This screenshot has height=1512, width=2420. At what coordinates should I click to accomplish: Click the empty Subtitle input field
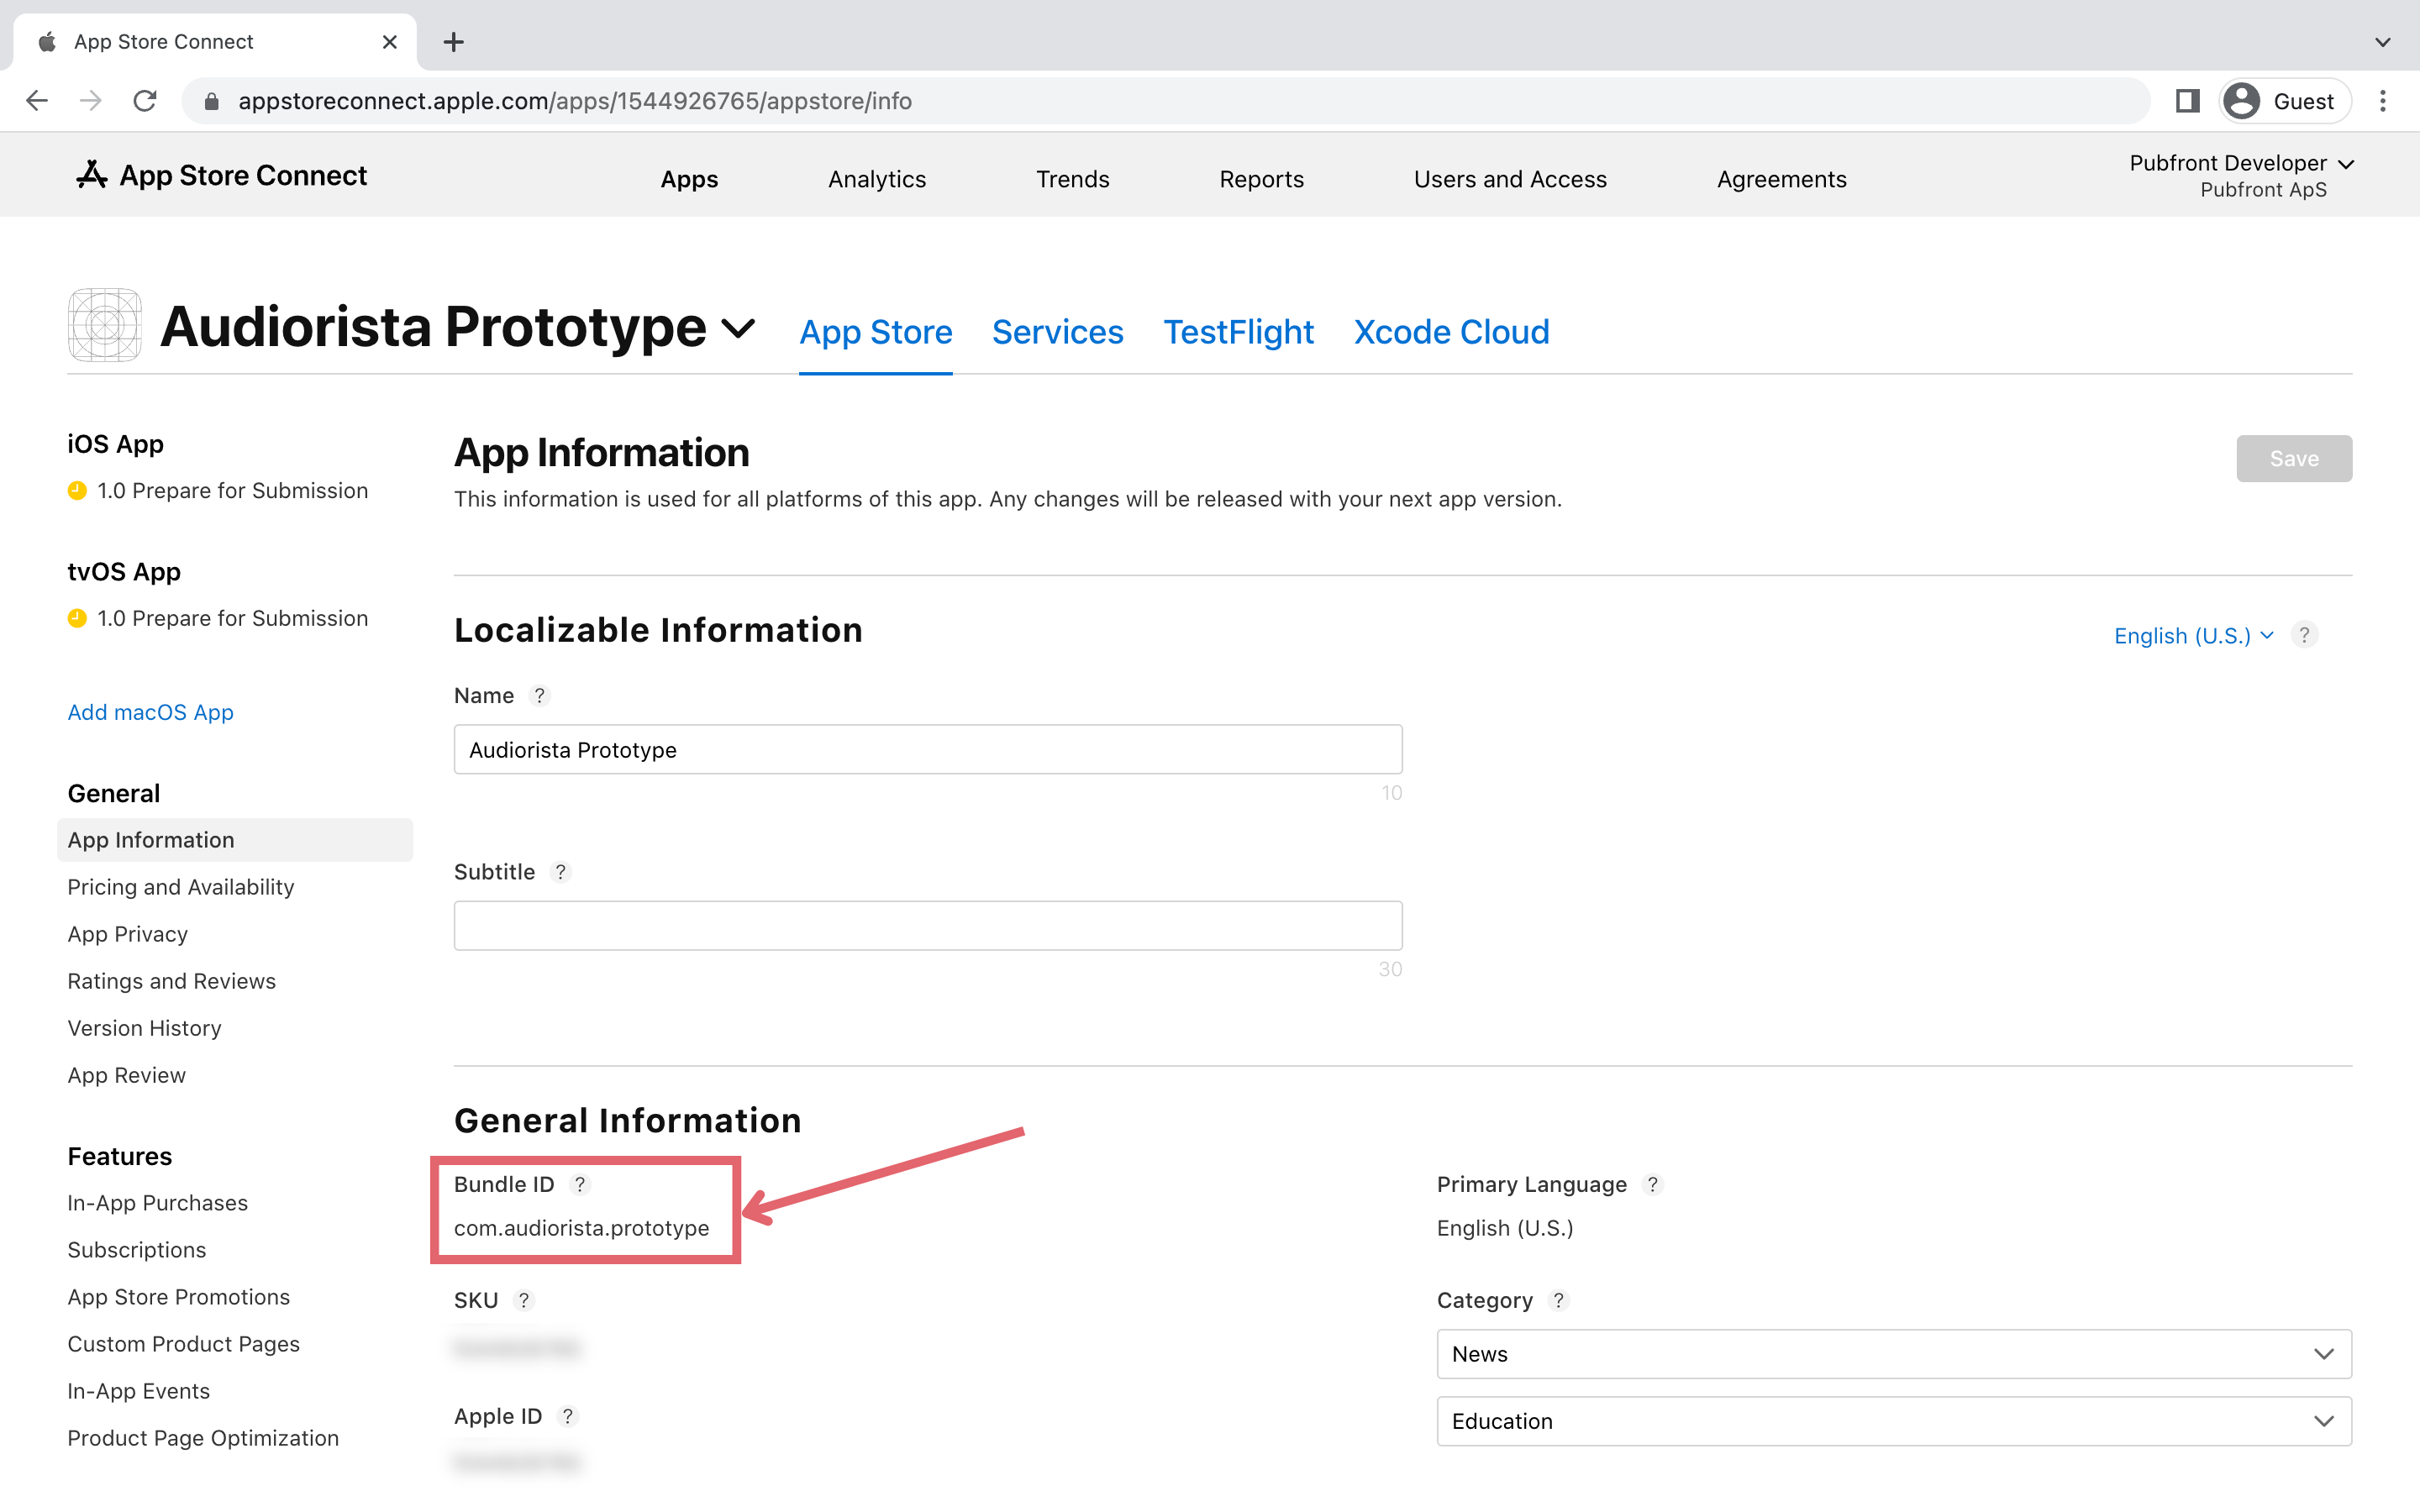pyautogui.click(x=928, y=925)
